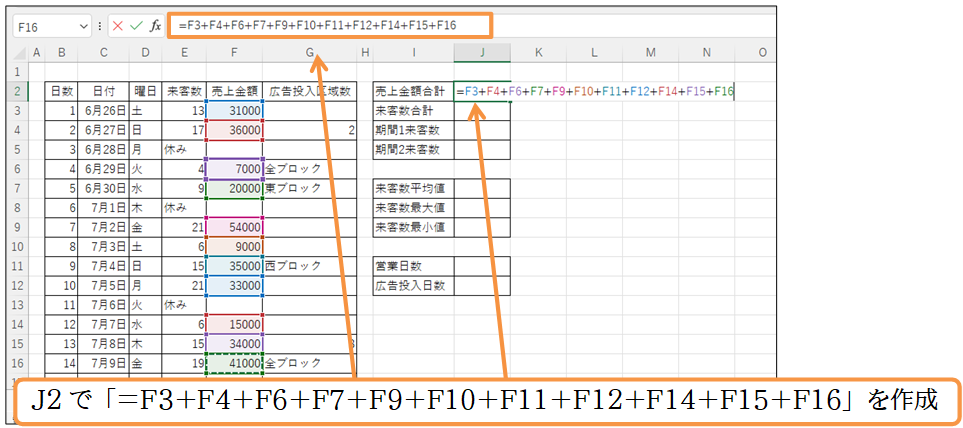Click the 6月26日 date cell
The image size is (963, 428).
103,111
